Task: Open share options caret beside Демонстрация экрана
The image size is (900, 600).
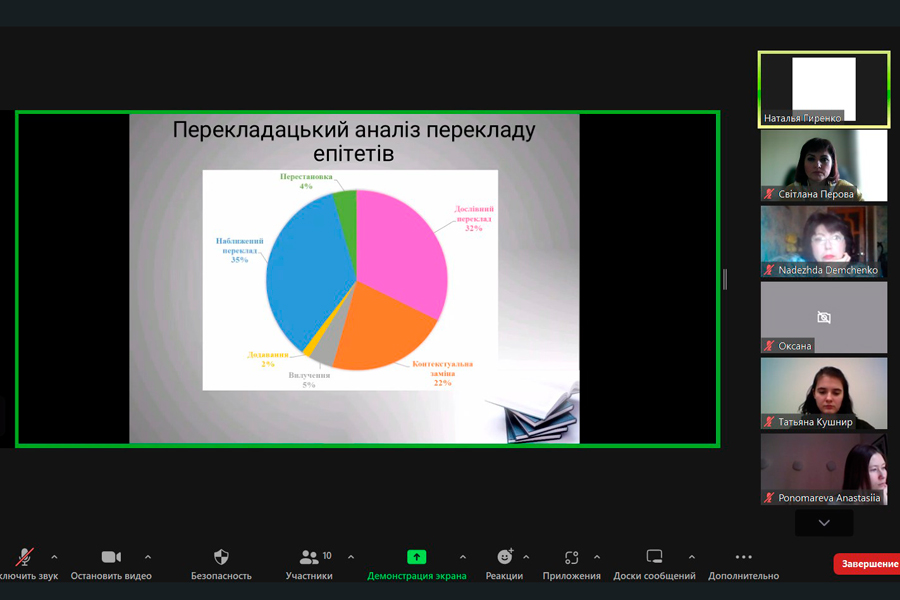Action: (x=463, y=557)
